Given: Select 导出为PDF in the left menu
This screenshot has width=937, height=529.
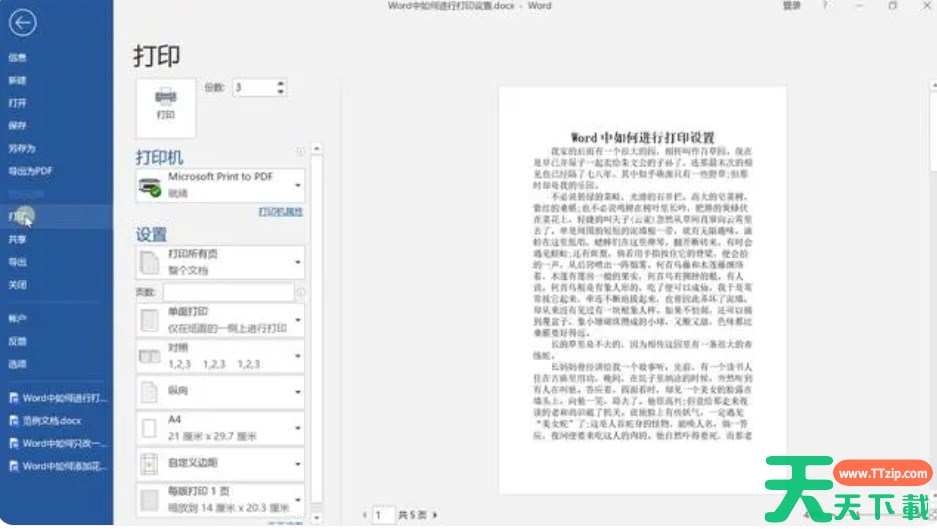Looking at the screenshot, I should pyautogui.click(x=30, y=171).
